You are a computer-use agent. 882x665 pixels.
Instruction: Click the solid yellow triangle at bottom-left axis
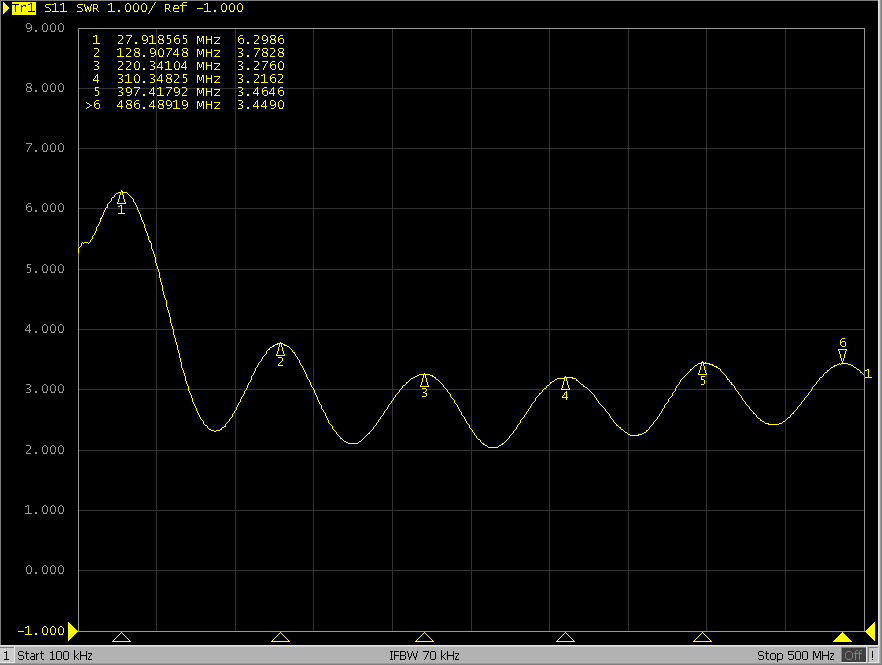point(73,632)
